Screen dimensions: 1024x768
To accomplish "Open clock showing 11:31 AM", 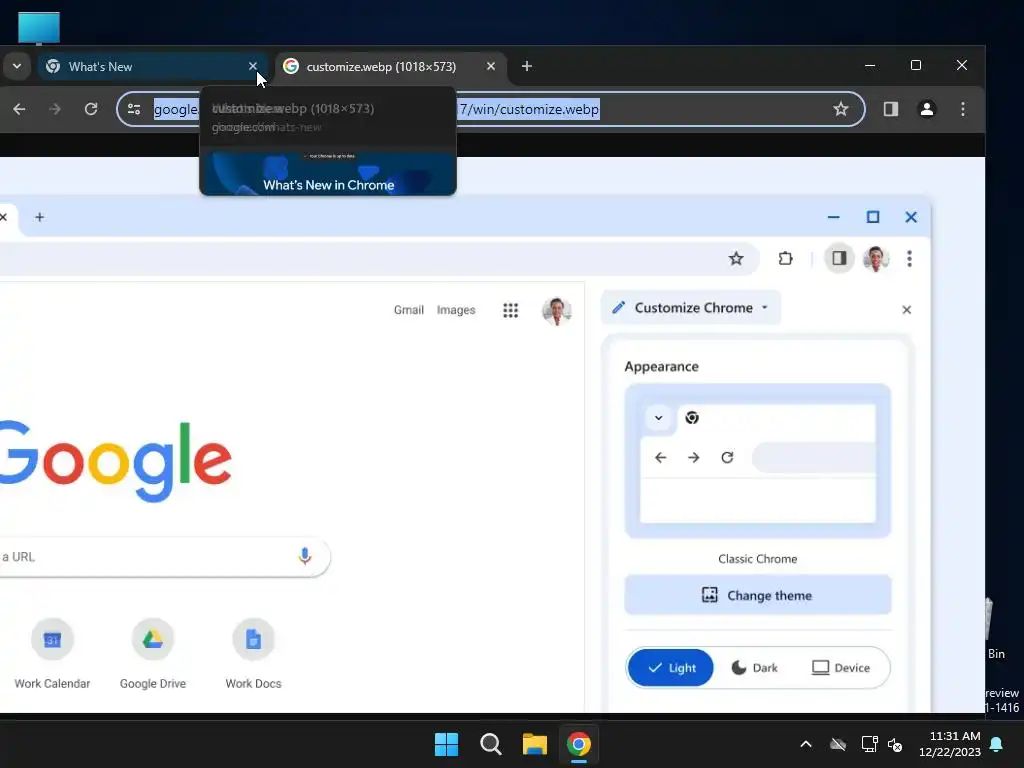I will pyautogui.click(x=950, y=744).
